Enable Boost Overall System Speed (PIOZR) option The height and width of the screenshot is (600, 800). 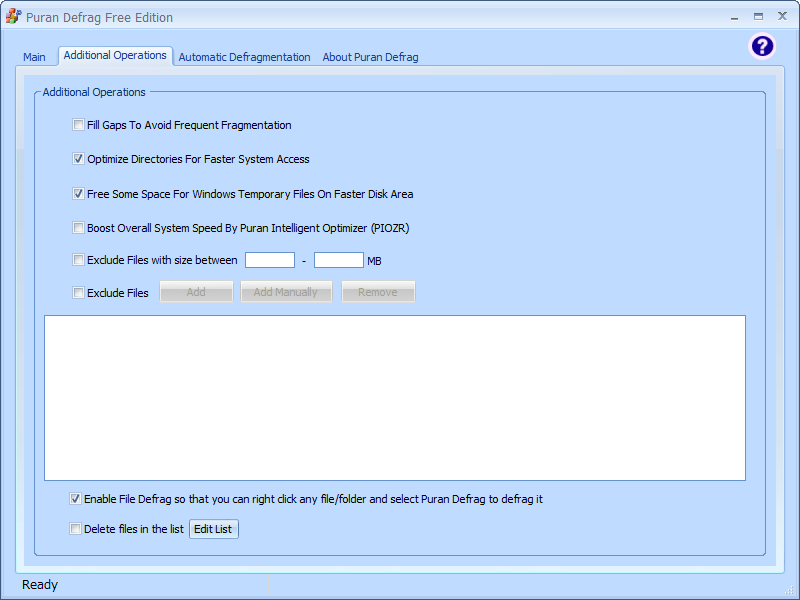tap(78, 228)
